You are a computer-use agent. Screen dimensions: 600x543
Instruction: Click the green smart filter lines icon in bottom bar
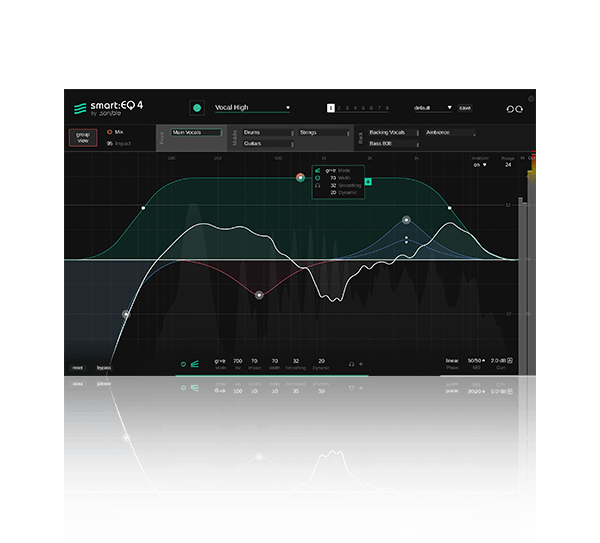click(194, 364)
